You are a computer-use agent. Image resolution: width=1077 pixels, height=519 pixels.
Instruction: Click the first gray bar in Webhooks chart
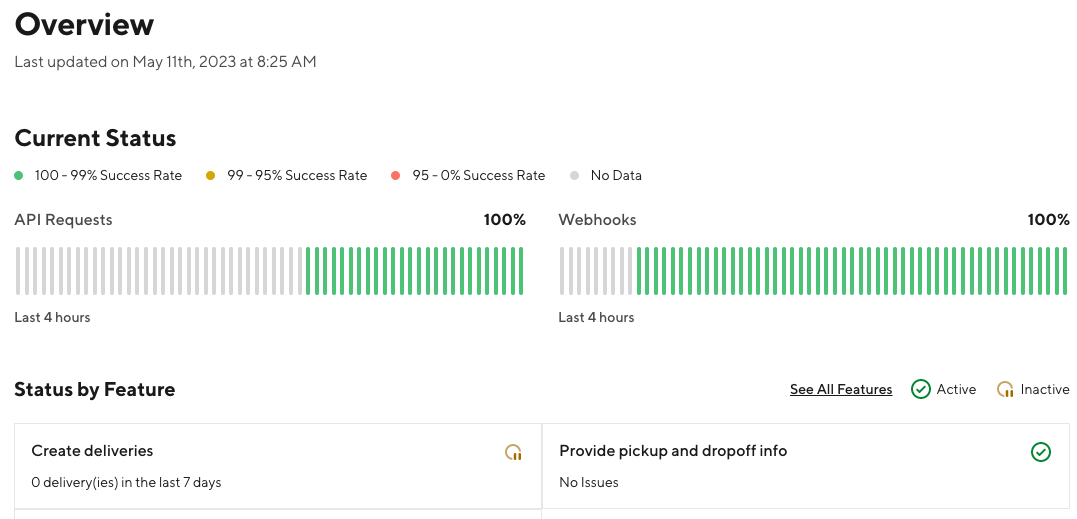point(562,271)
